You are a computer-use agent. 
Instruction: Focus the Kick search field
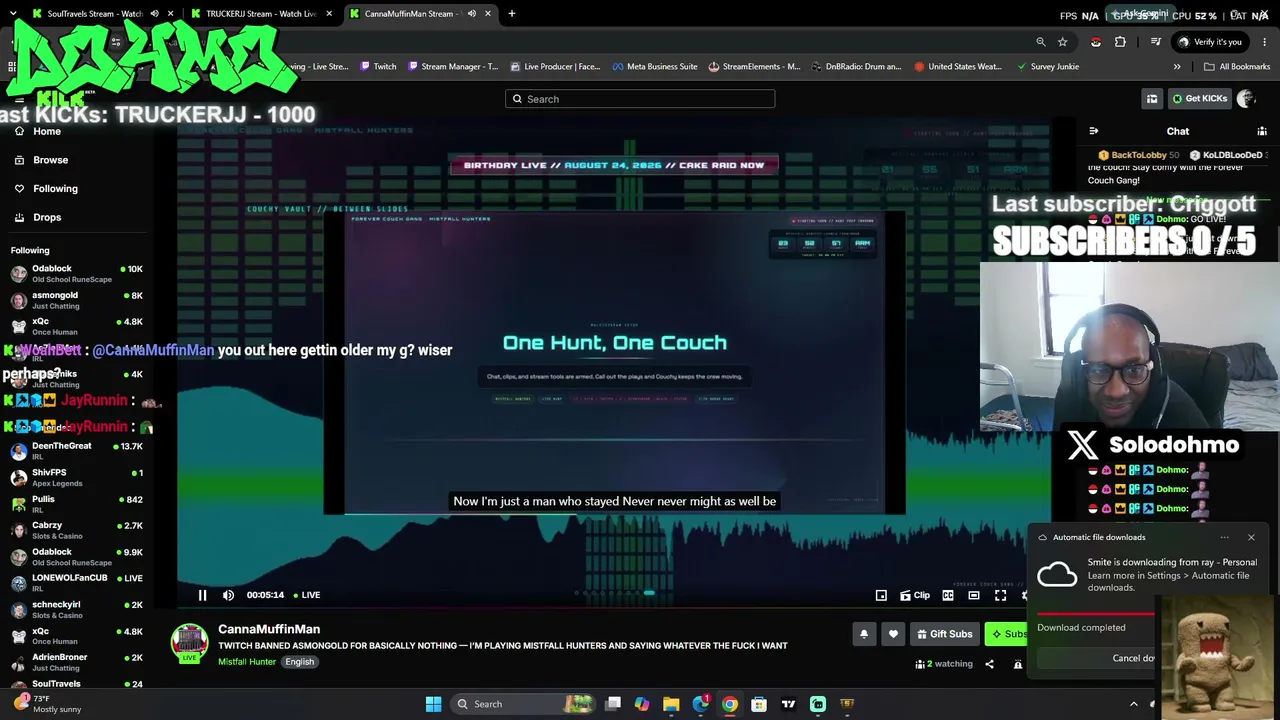pos(640,99)
